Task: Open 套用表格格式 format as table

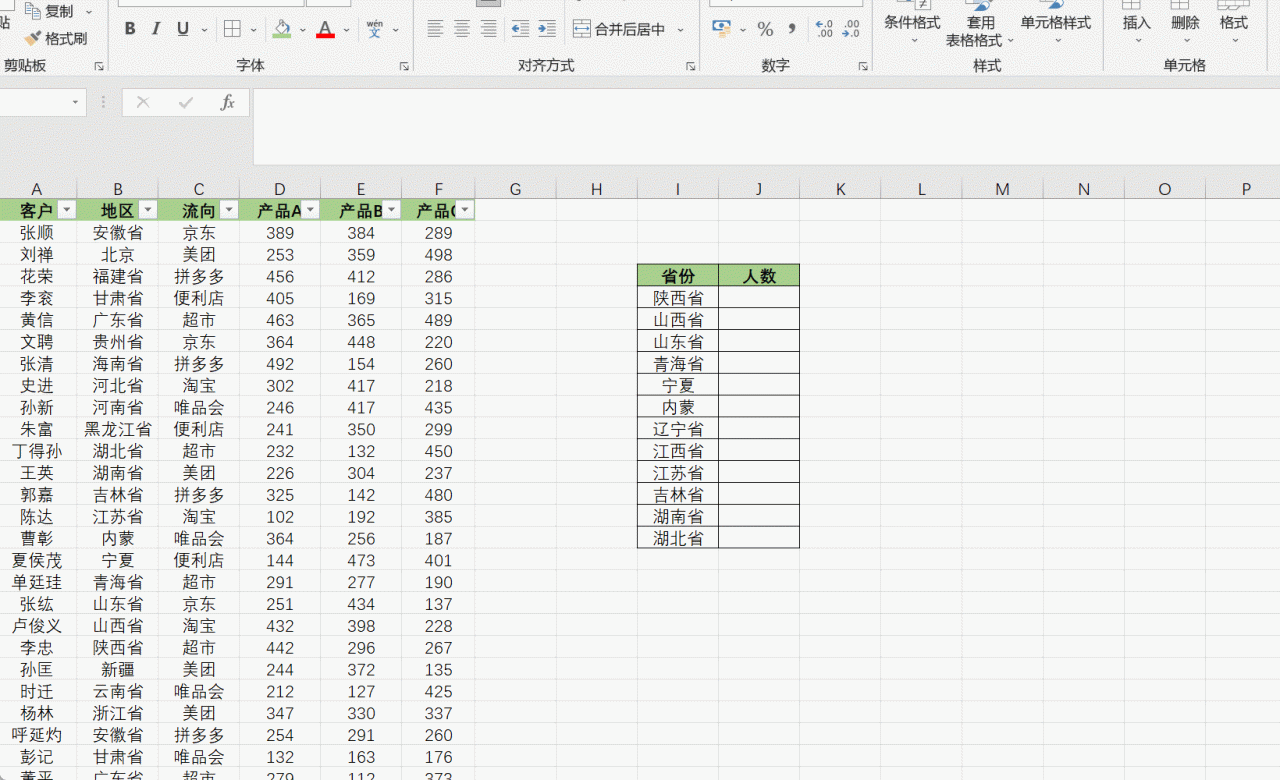Action: (x=980, y=24)
